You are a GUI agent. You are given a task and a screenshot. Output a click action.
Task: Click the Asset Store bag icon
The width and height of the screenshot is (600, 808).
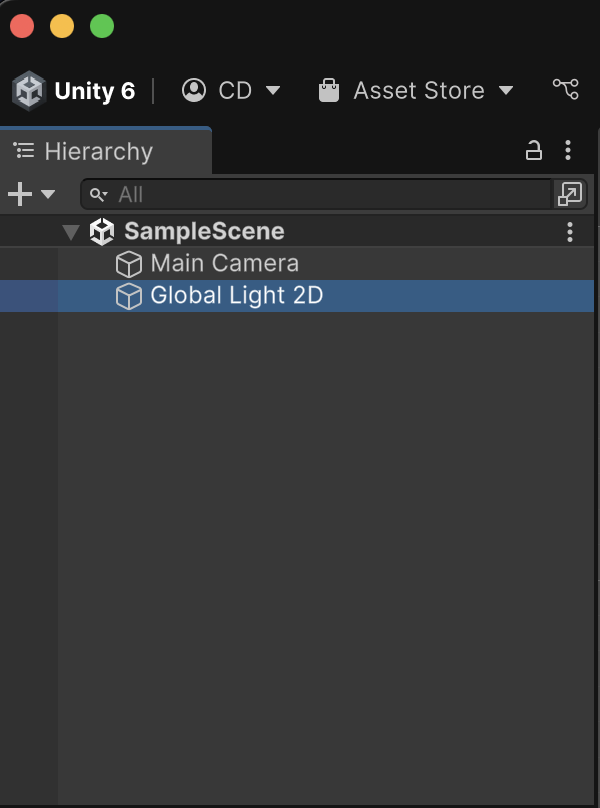(x=329, y=90)
